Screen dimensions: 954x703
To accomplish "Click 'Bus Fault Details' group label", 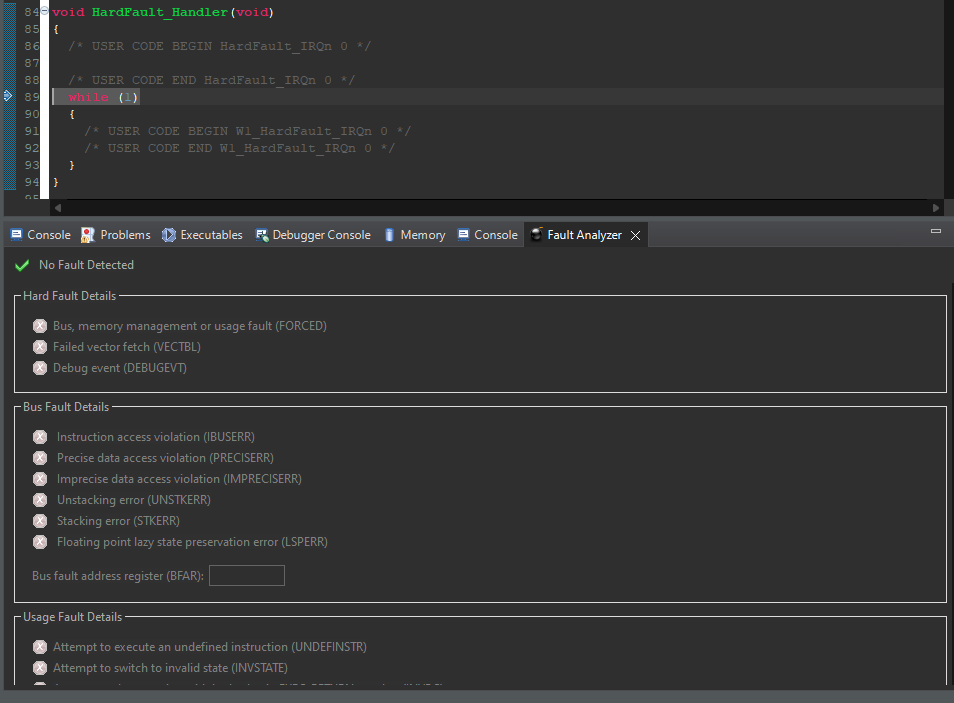I will pyautogui.click(x=66, y=407).
